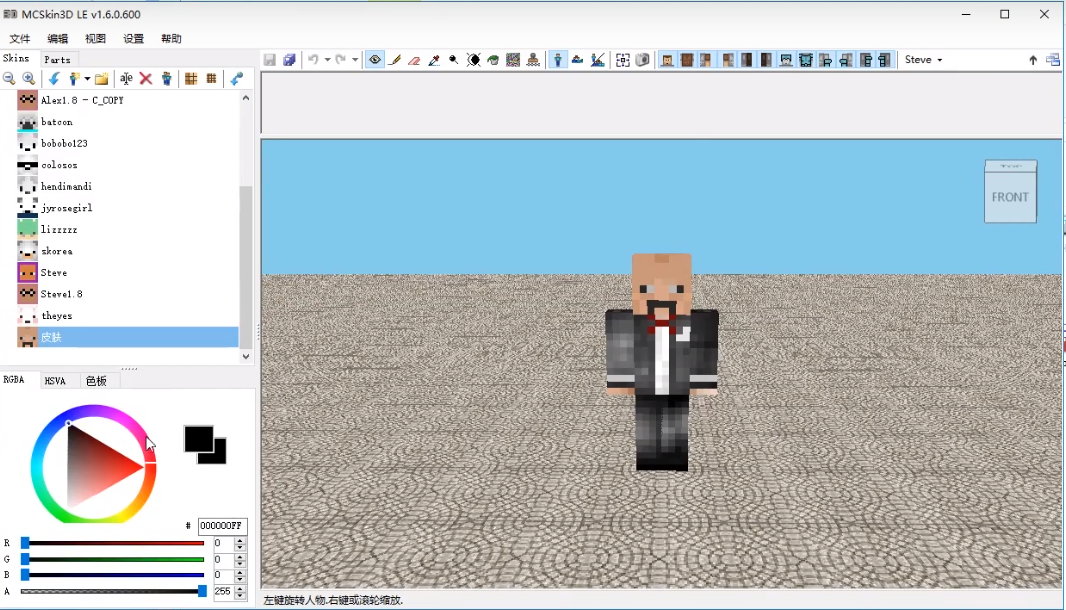The image size is (1066, 610).
Task: Switch to the HSVA color tab
Action: (x=55, y=381)
